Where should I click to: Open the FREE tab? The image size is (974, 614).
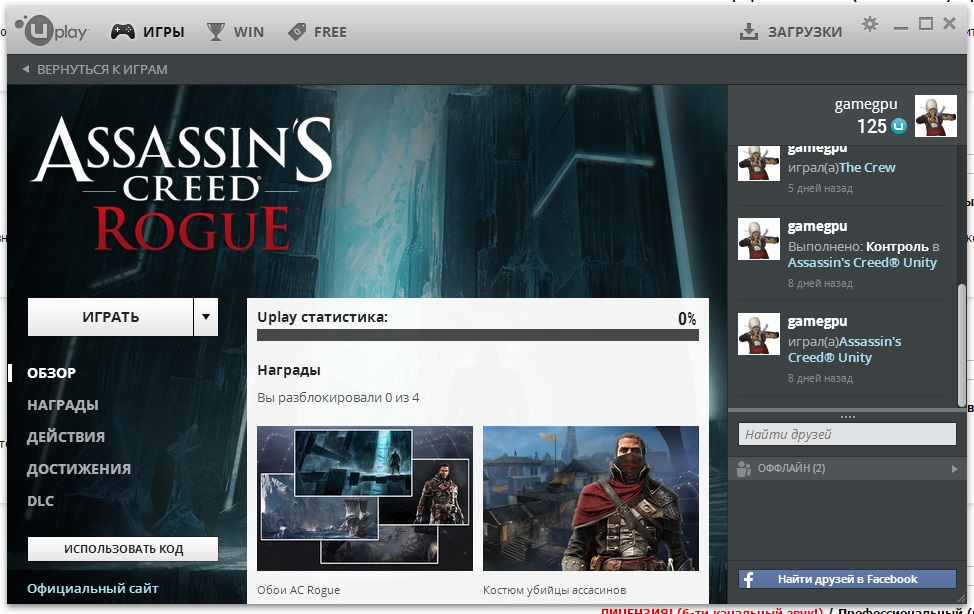(x=317, y=32)
